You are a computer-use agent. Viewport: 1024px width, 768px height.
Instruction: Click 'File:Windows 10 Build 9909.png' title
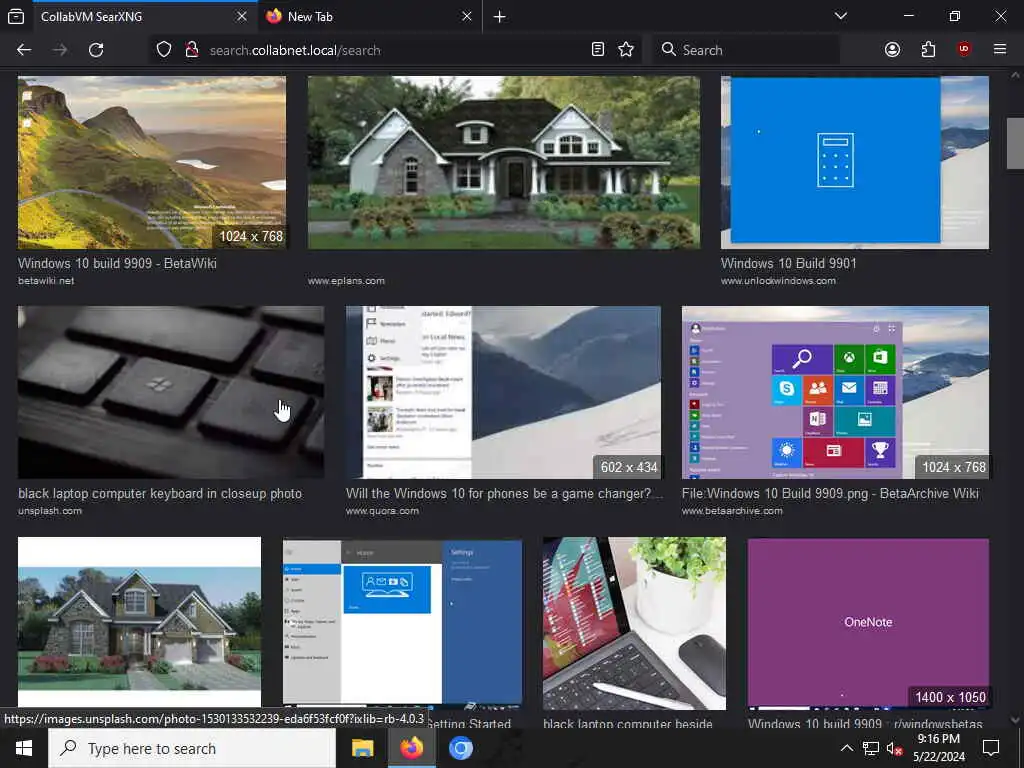click(830, 494)
